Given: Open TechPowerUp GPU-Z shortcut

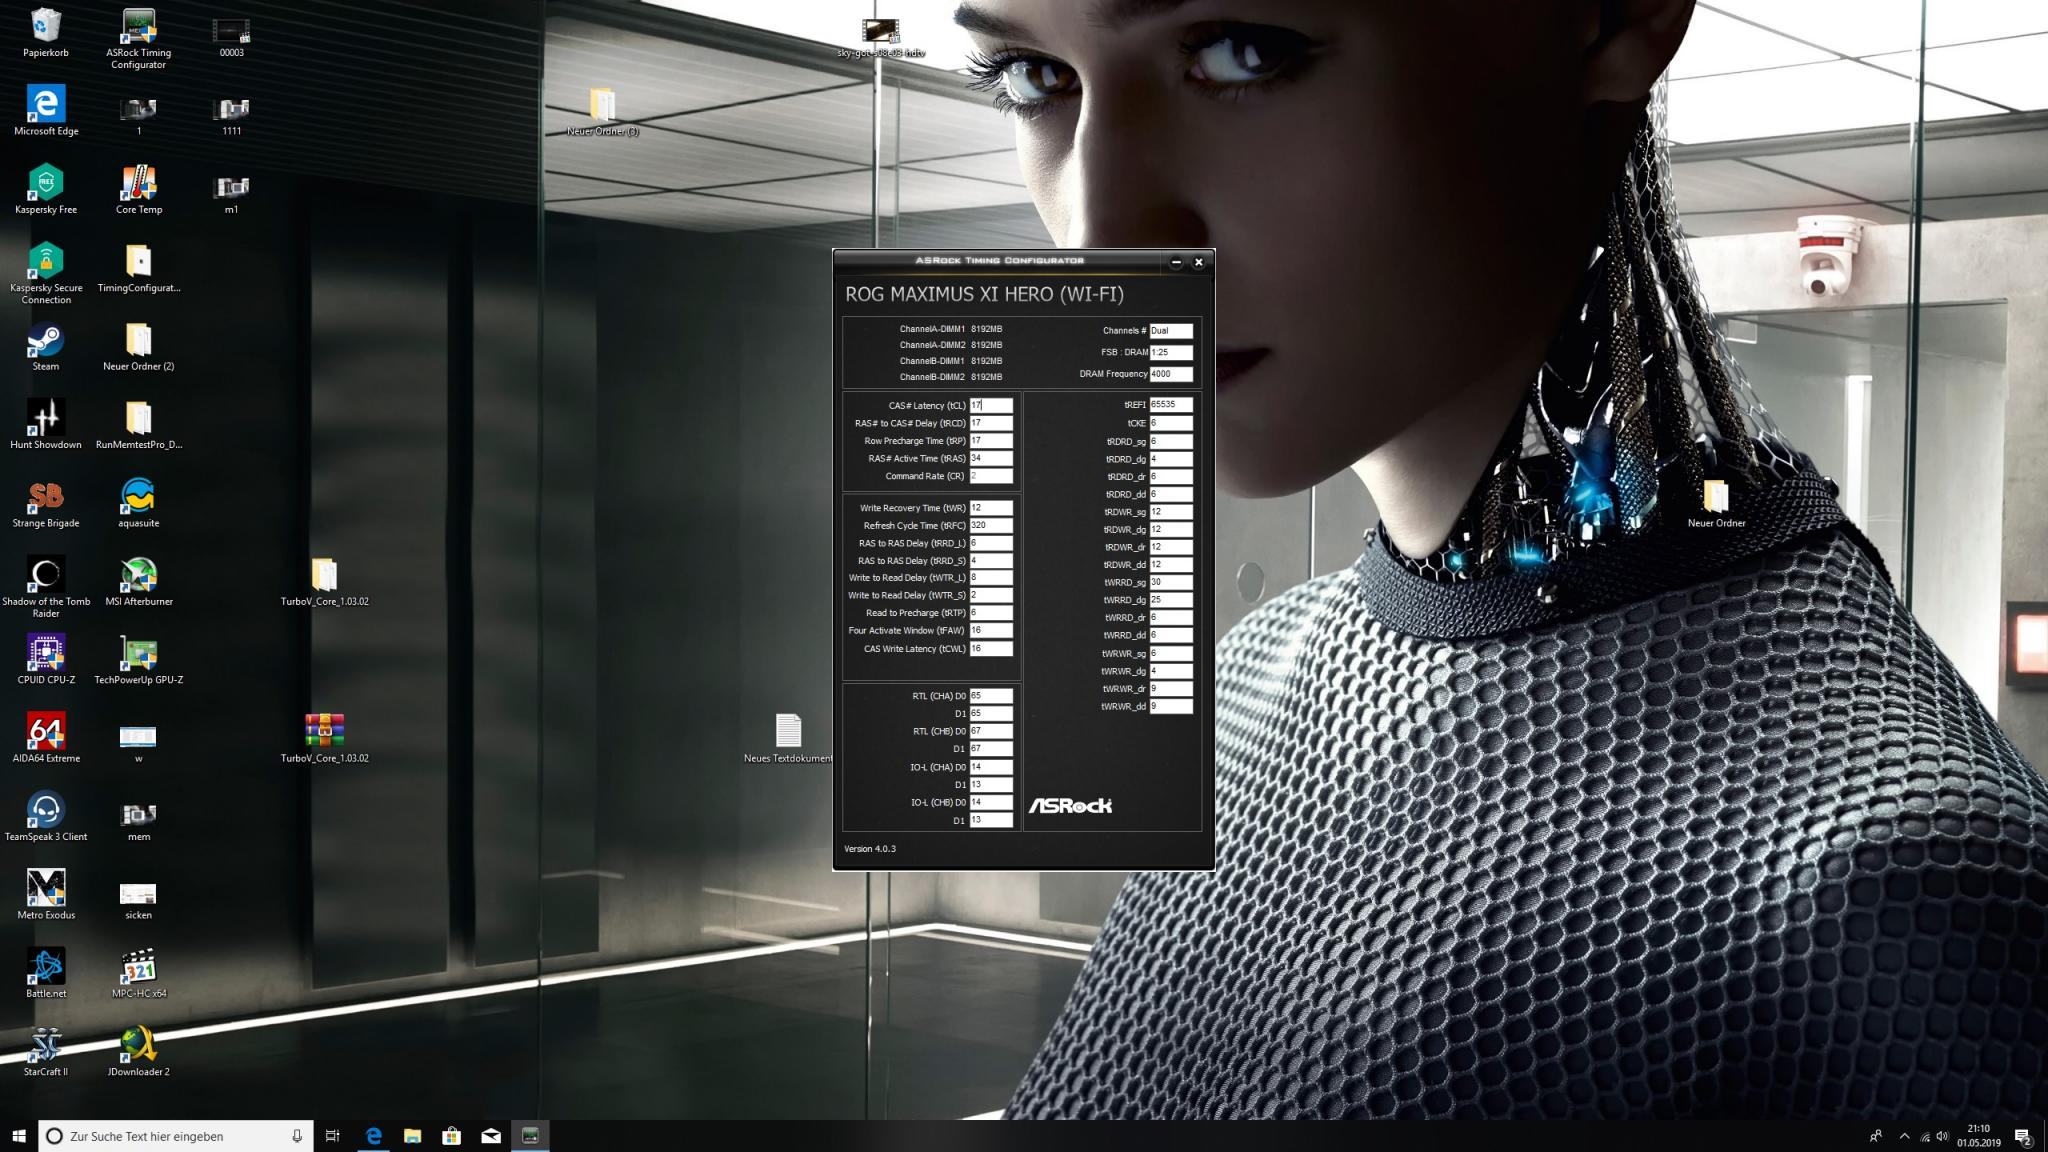Looking at the screenshot, I should pos(139,660).
